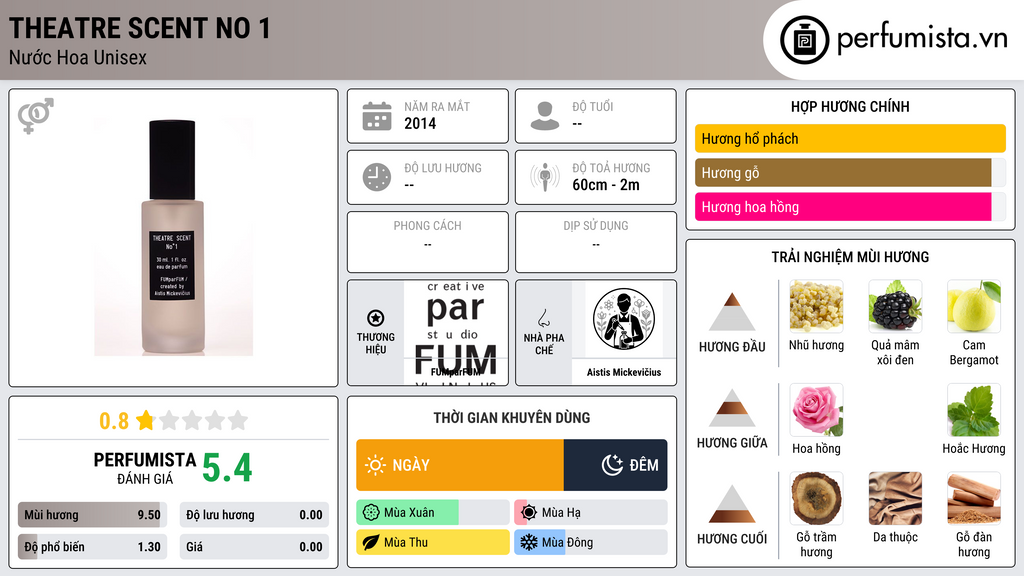Click the 0.8 user rating number

pos(114,421)
